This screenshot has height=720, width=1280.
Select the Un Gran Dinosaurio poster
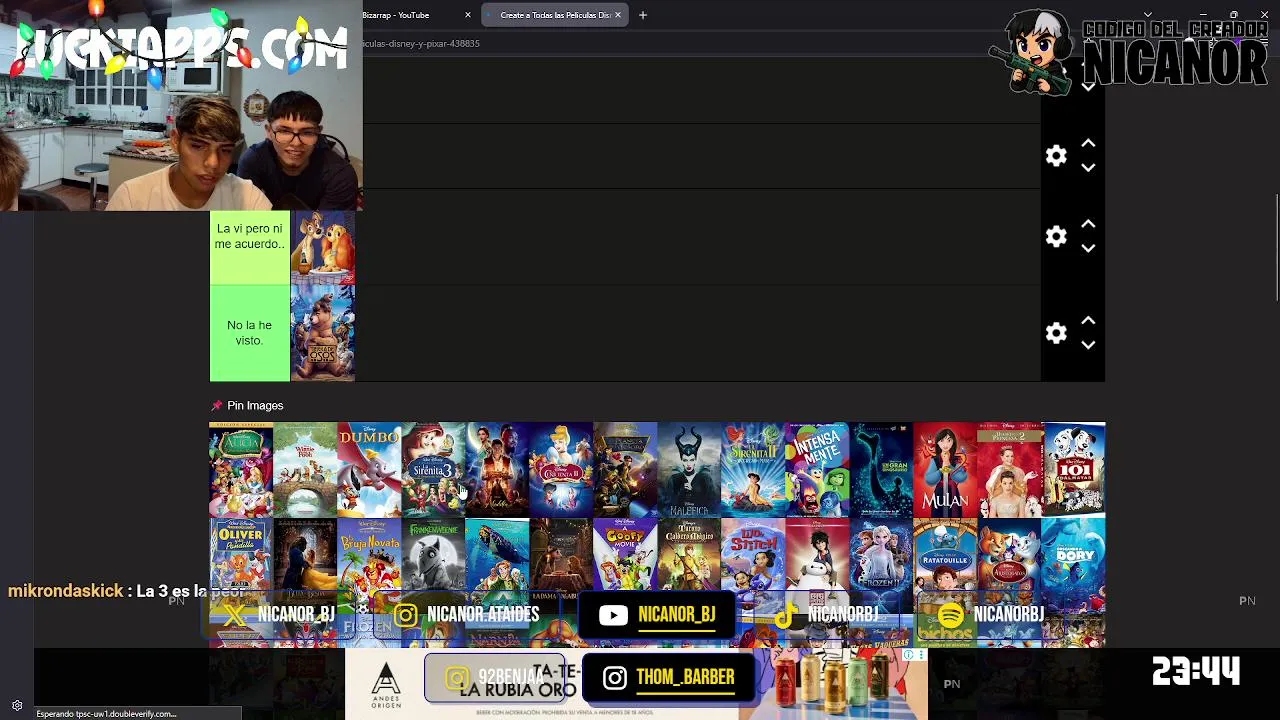881,469
